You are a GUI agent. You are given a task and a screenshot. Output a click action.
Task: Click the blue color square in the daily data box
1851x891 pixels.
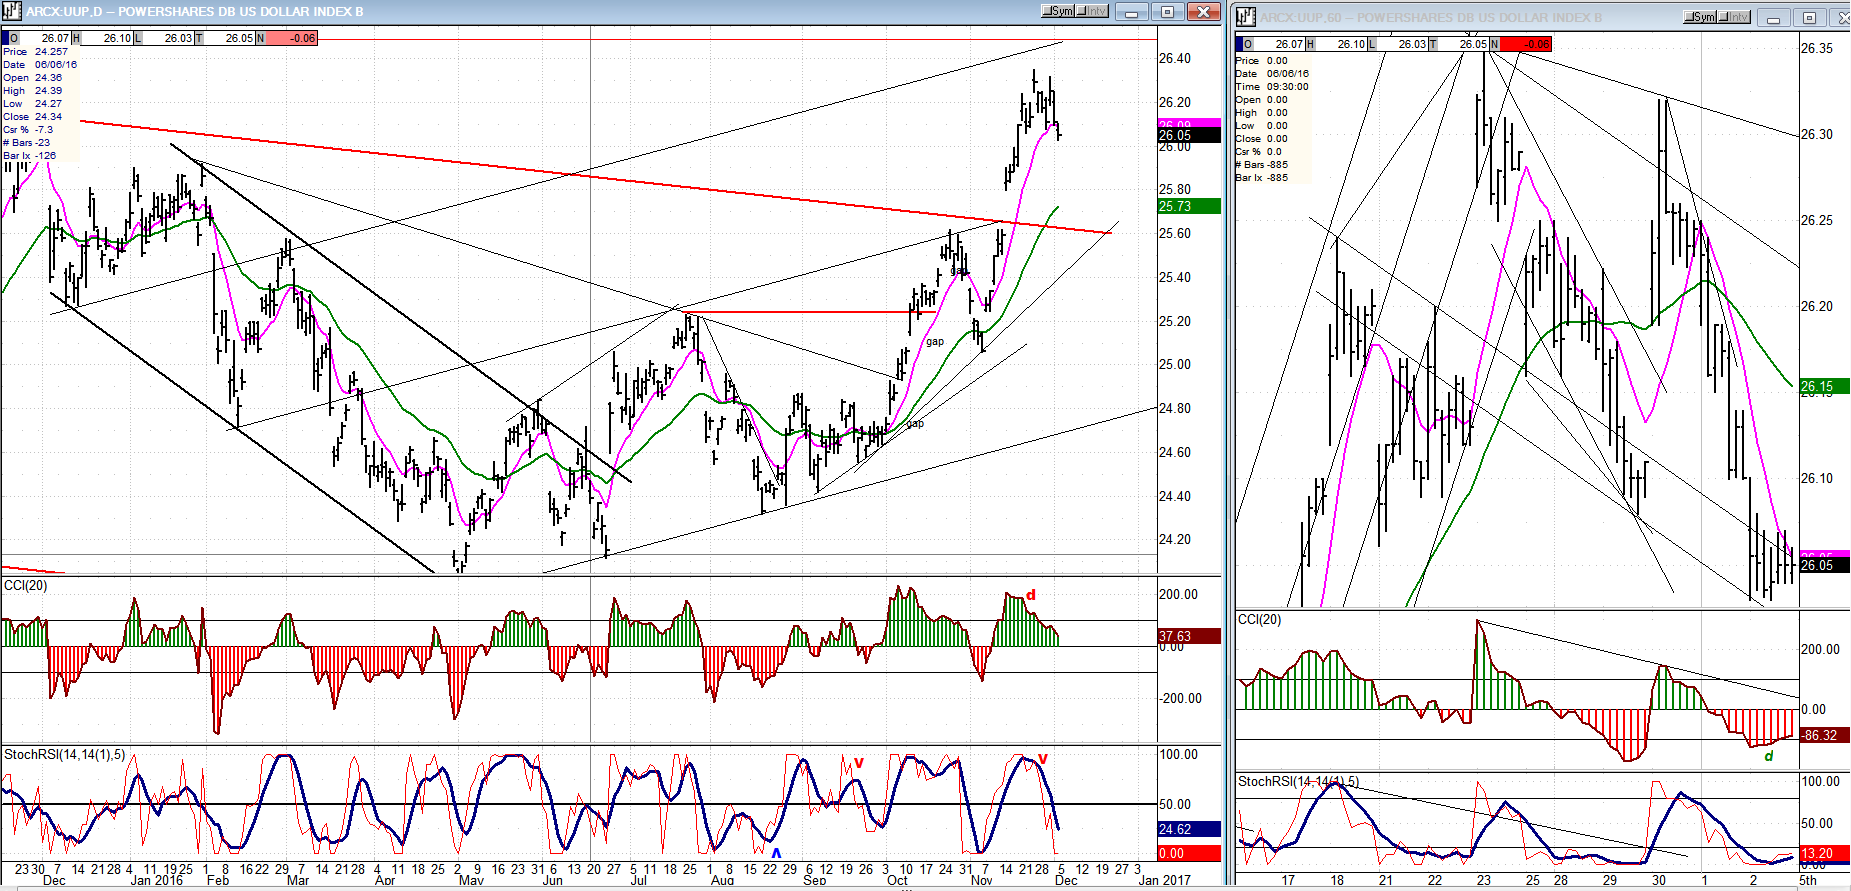5,38
